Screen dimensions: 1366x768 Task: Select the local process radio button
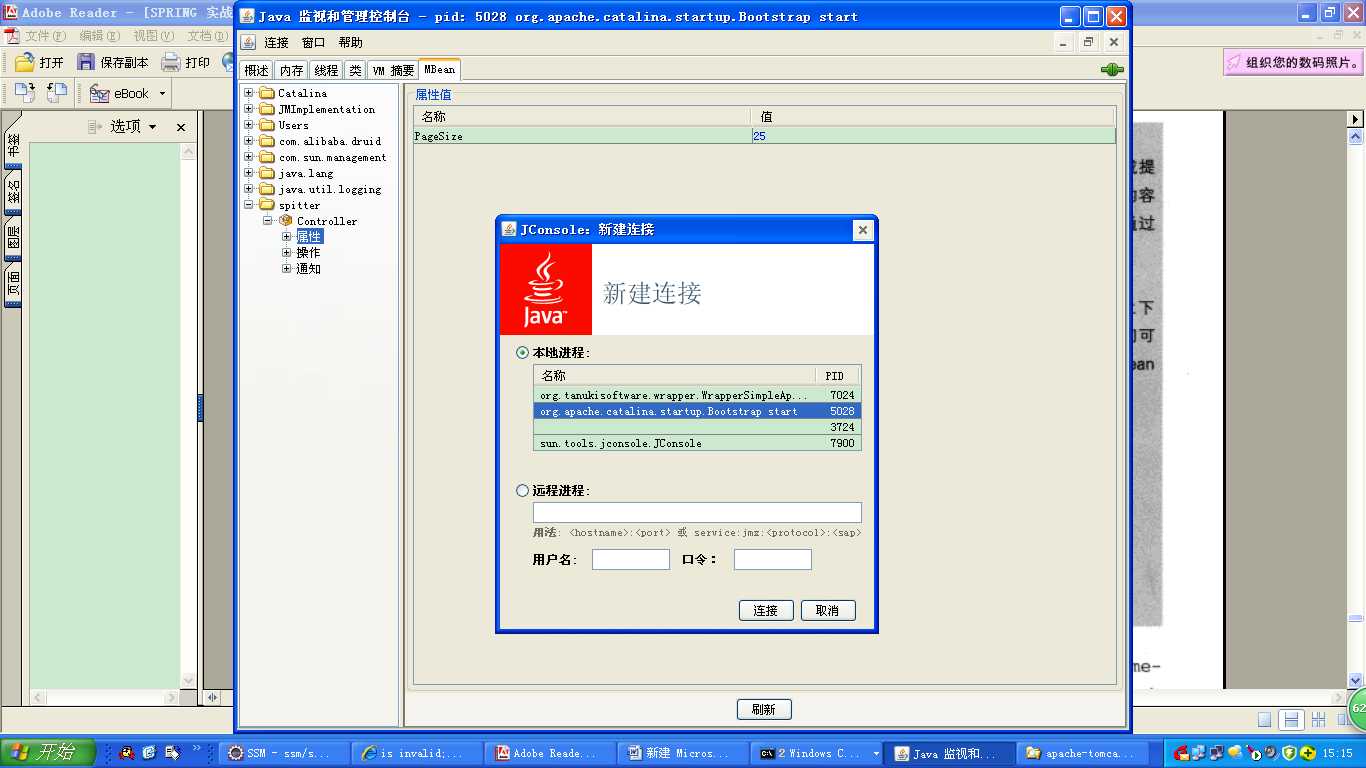pos(523,353)
